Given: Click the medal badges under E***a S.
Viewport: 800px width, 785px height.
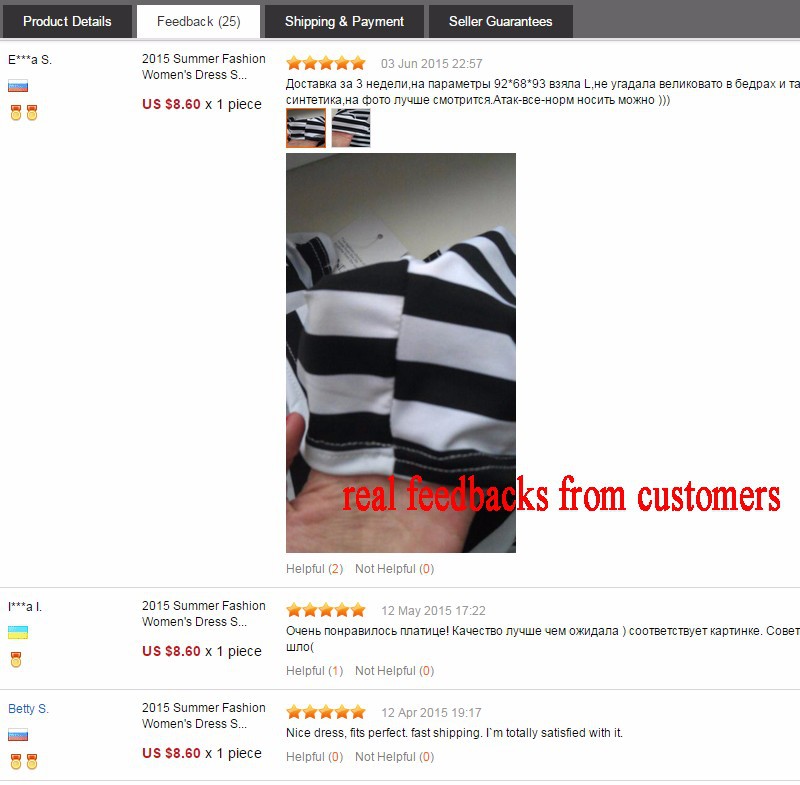Looking at the screenshot, I should 24,113.
